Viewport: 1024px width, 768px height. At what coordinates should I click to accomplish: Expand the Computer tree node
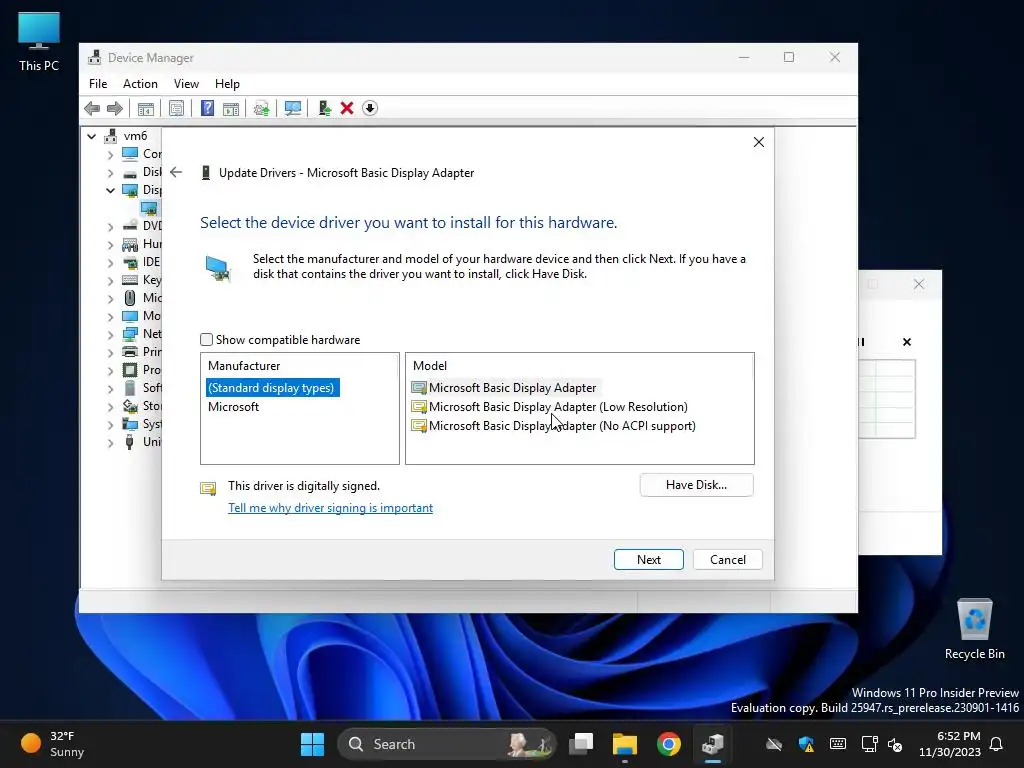[x=110, y=155]
